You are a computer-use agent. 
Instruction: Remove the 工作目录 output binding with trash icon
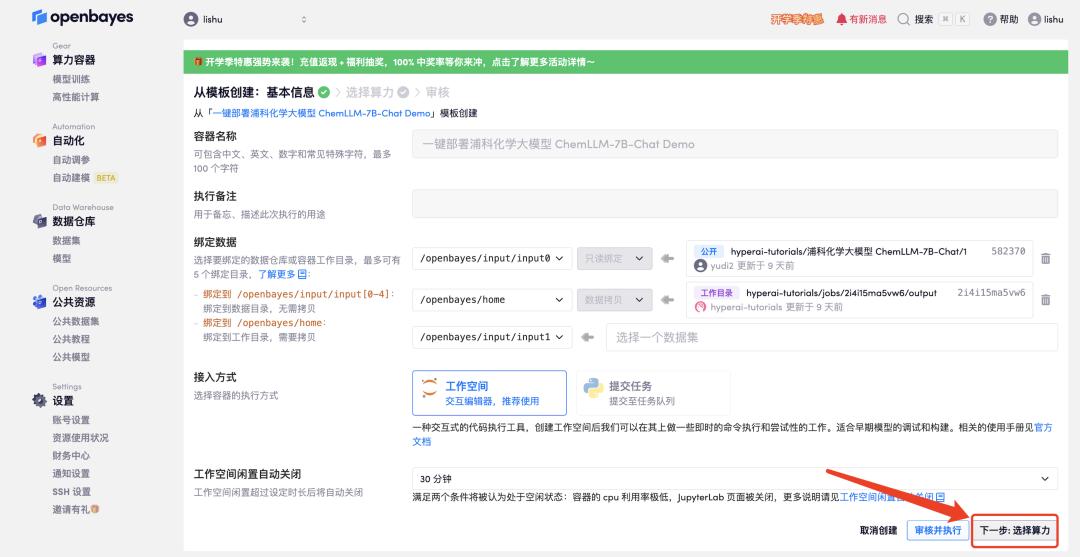tap(1045, 300)
